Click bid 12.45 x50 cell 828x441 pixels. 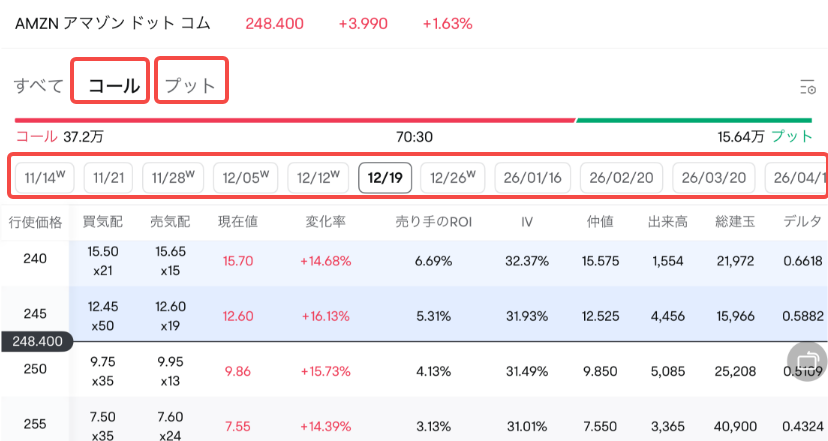pos(102,316)
